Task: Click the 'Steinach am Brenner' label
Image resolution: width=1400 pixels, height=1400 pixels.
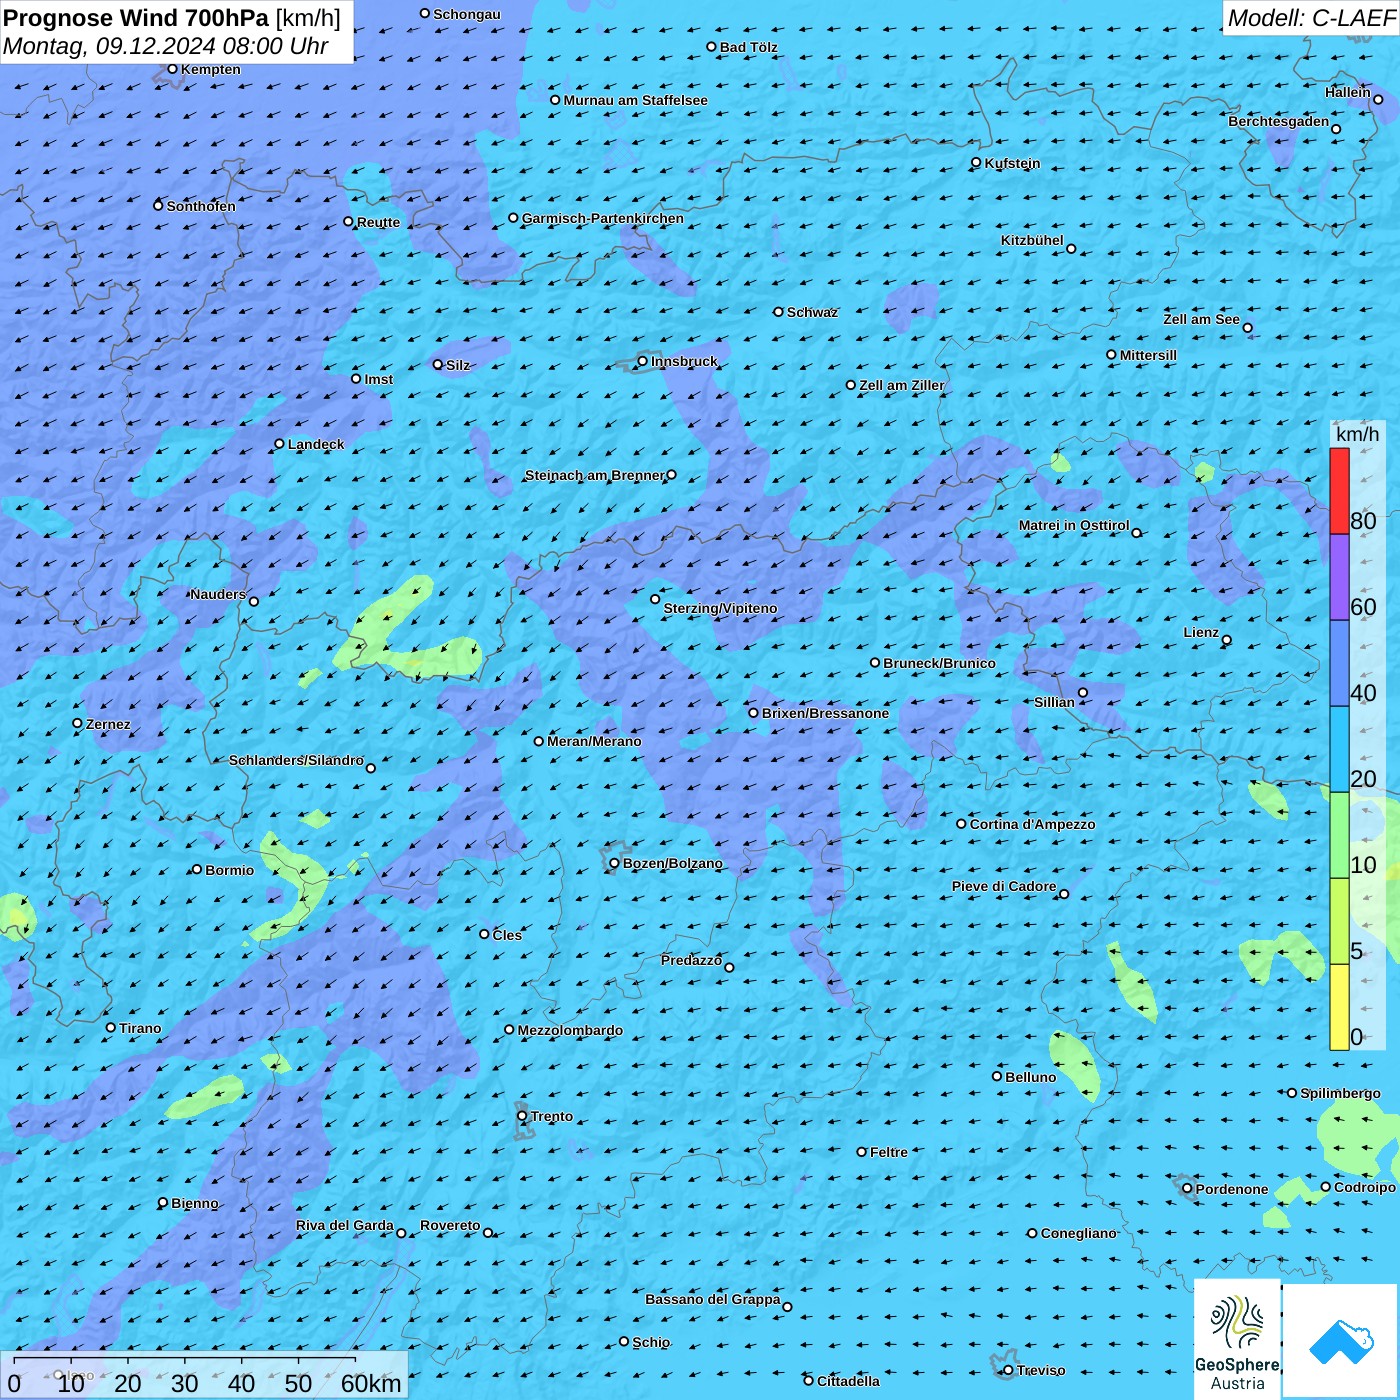Action: coord(594,475)
